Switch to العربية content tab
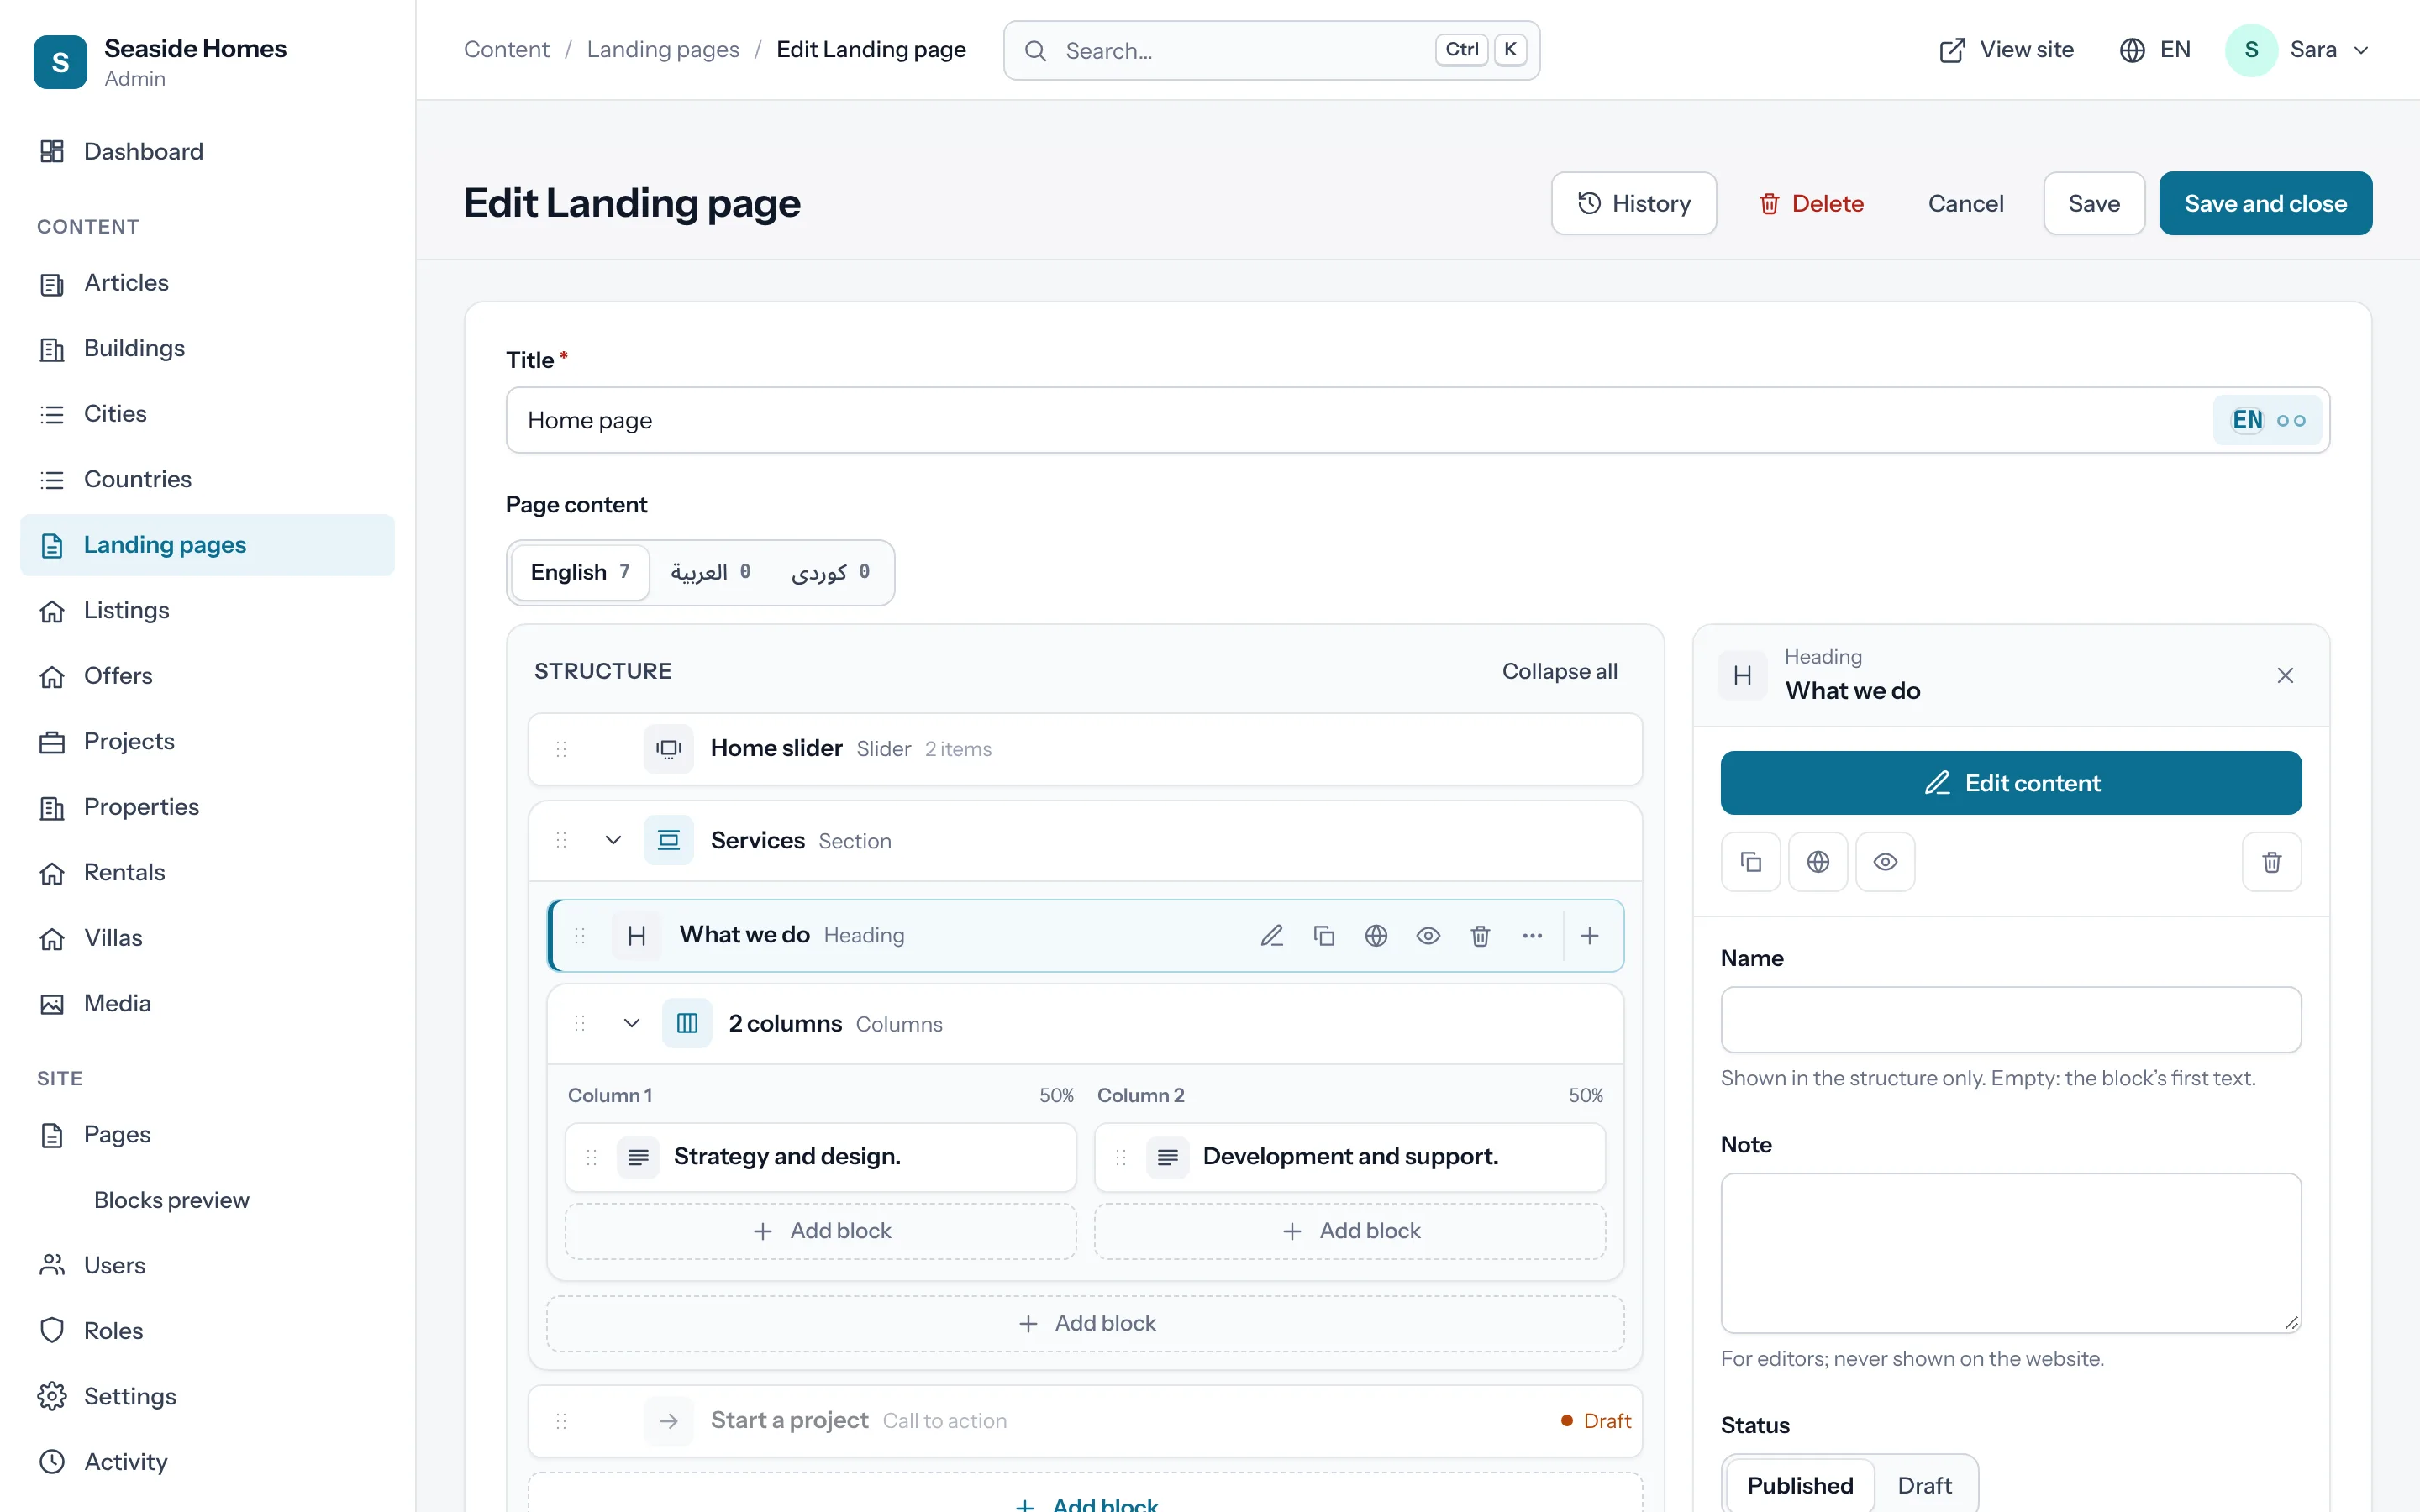 (x=710, y=572)
